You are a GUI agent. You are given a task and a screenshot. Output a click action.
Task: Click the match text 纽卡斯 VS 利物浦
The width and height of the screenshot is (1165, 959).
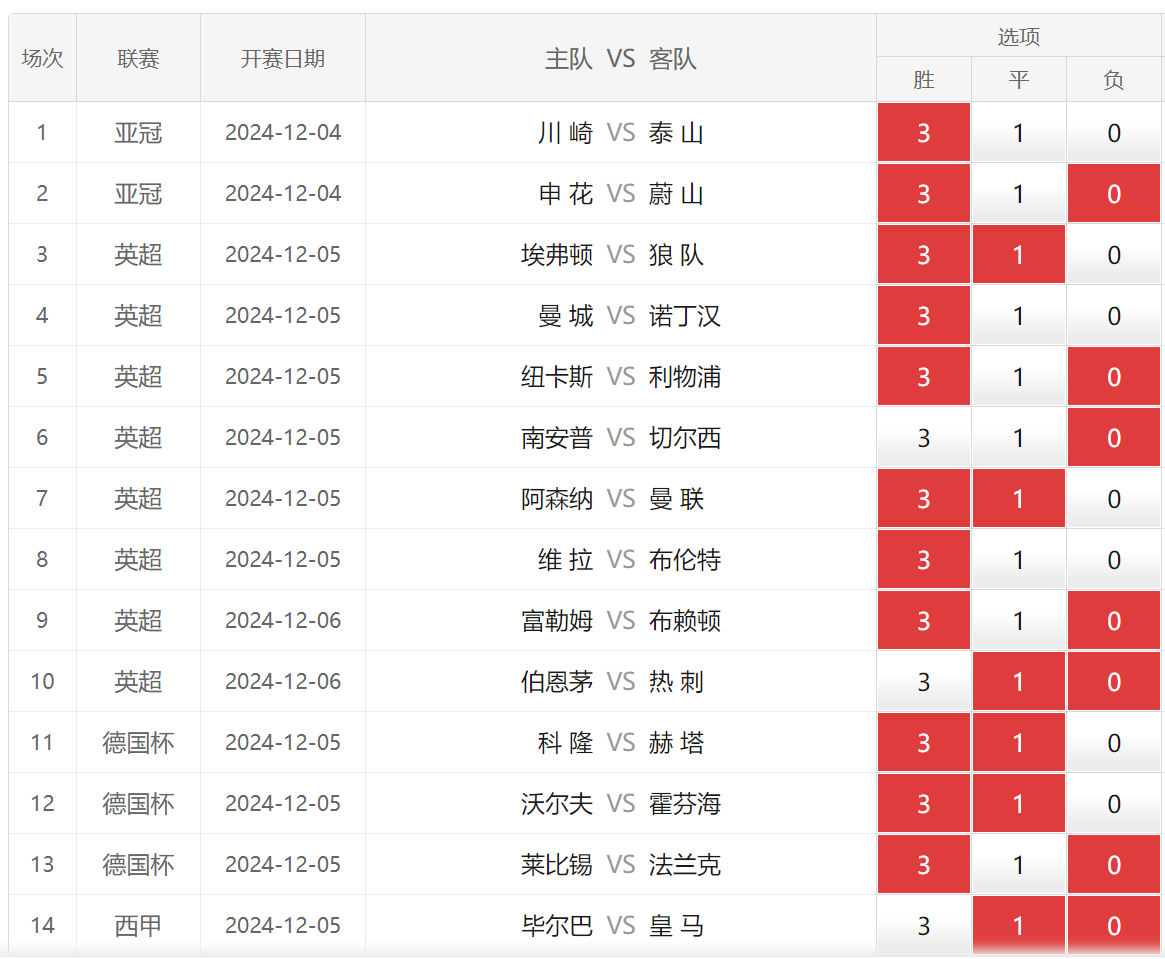(621, 377)
